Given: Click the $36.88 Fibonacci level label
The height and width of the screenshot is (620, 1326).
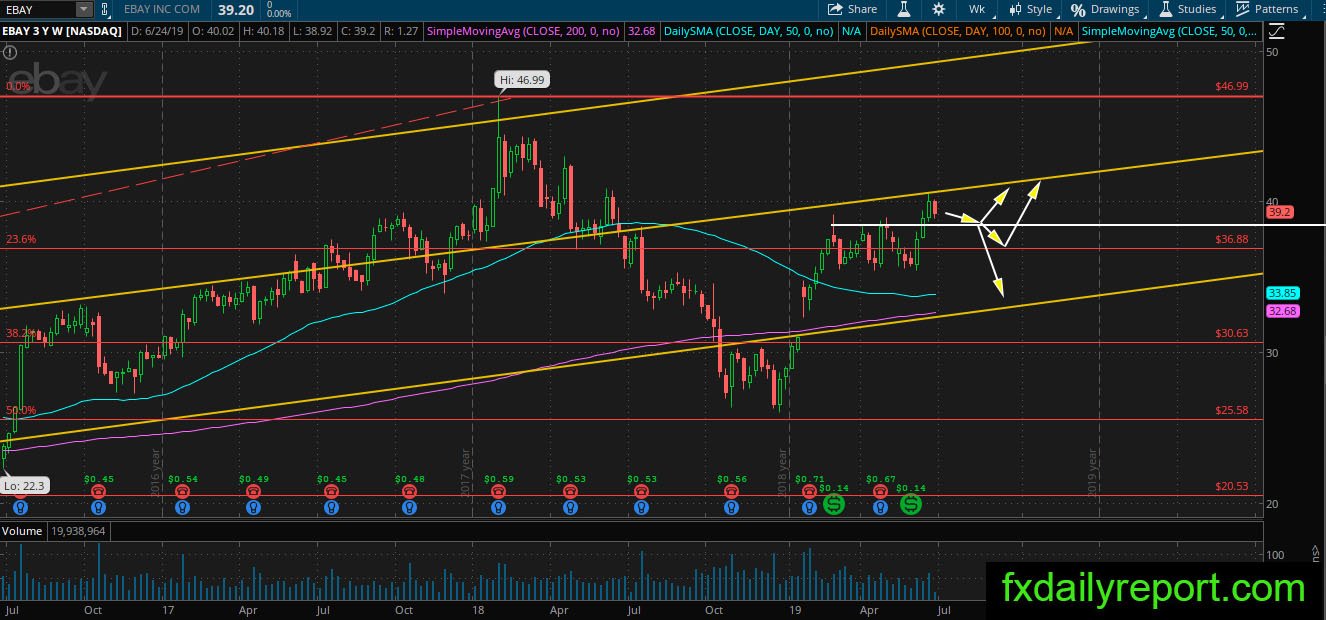Looking at the screenshot, I should point(1231,239).
